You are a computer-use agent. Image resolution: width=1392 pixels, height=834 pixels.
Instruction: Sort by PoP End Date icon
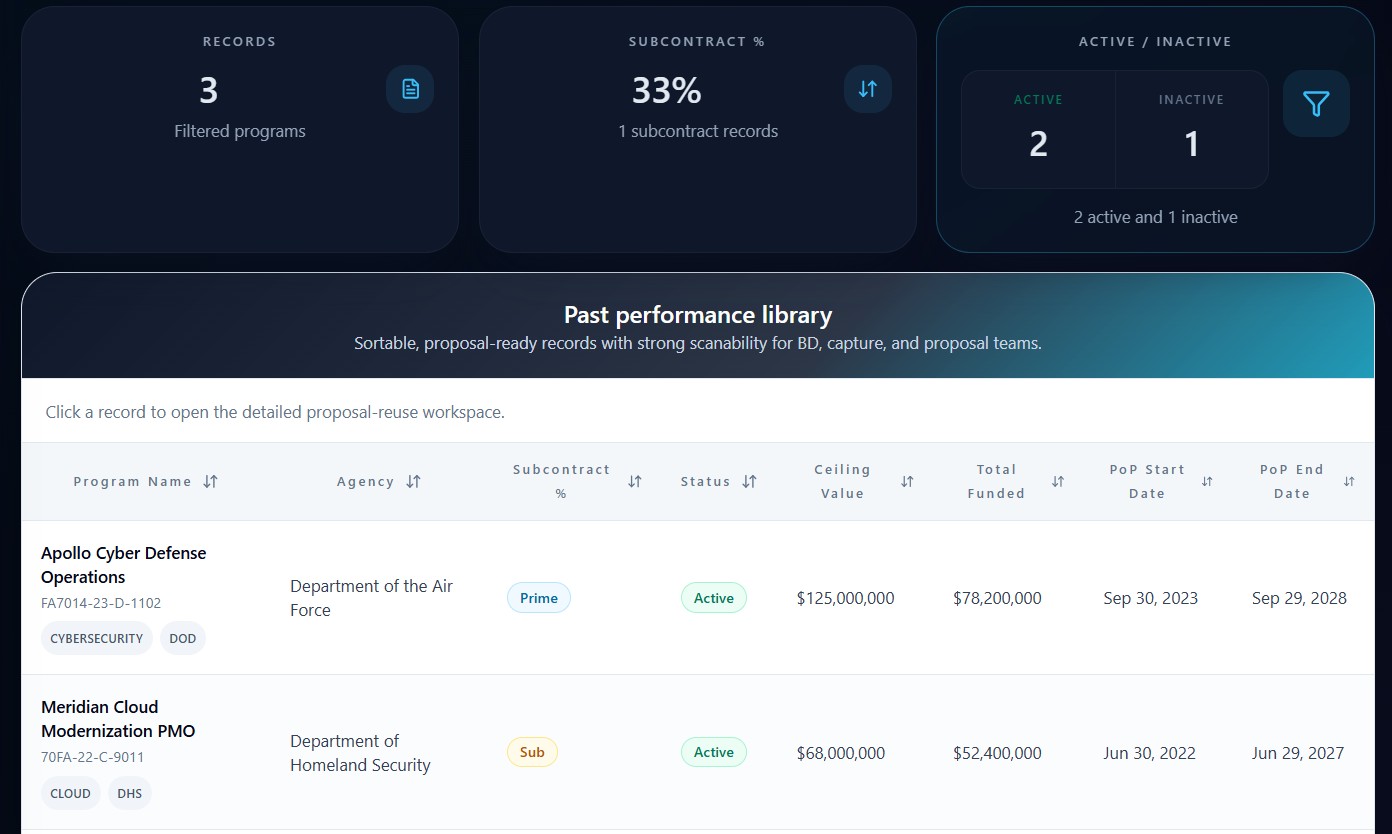(x=1349, y=481)
